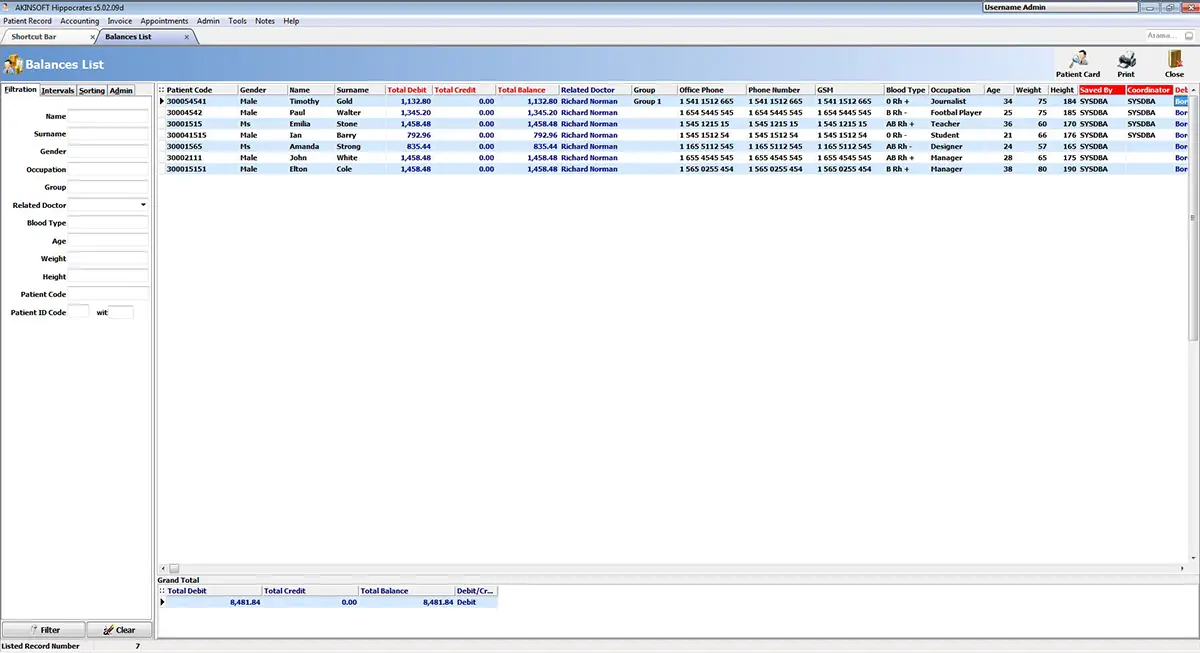Click into the Weight filter field
Viewport: 1200px width, 653px height.
click(x=108, y=259)
